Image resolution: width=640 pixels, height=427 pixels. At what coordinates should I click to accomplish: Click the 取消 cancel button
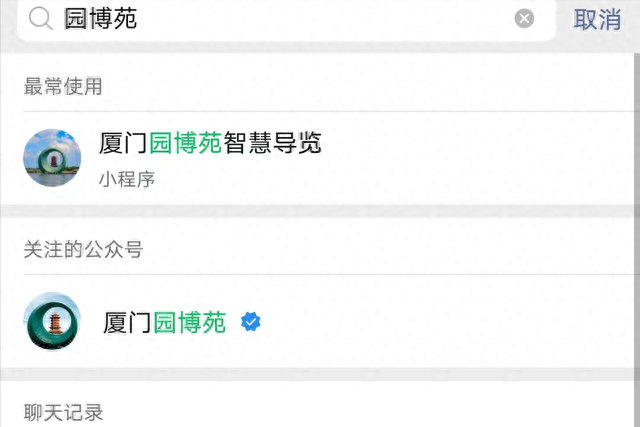pyautogui.click(x=597, y=19)
